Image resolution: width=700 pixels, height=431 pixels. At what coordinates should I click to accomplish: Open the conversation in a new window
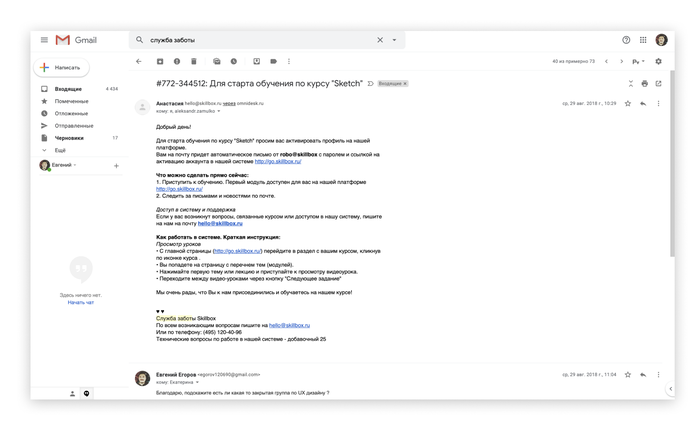pyautogui.click(x=658, y=84)
